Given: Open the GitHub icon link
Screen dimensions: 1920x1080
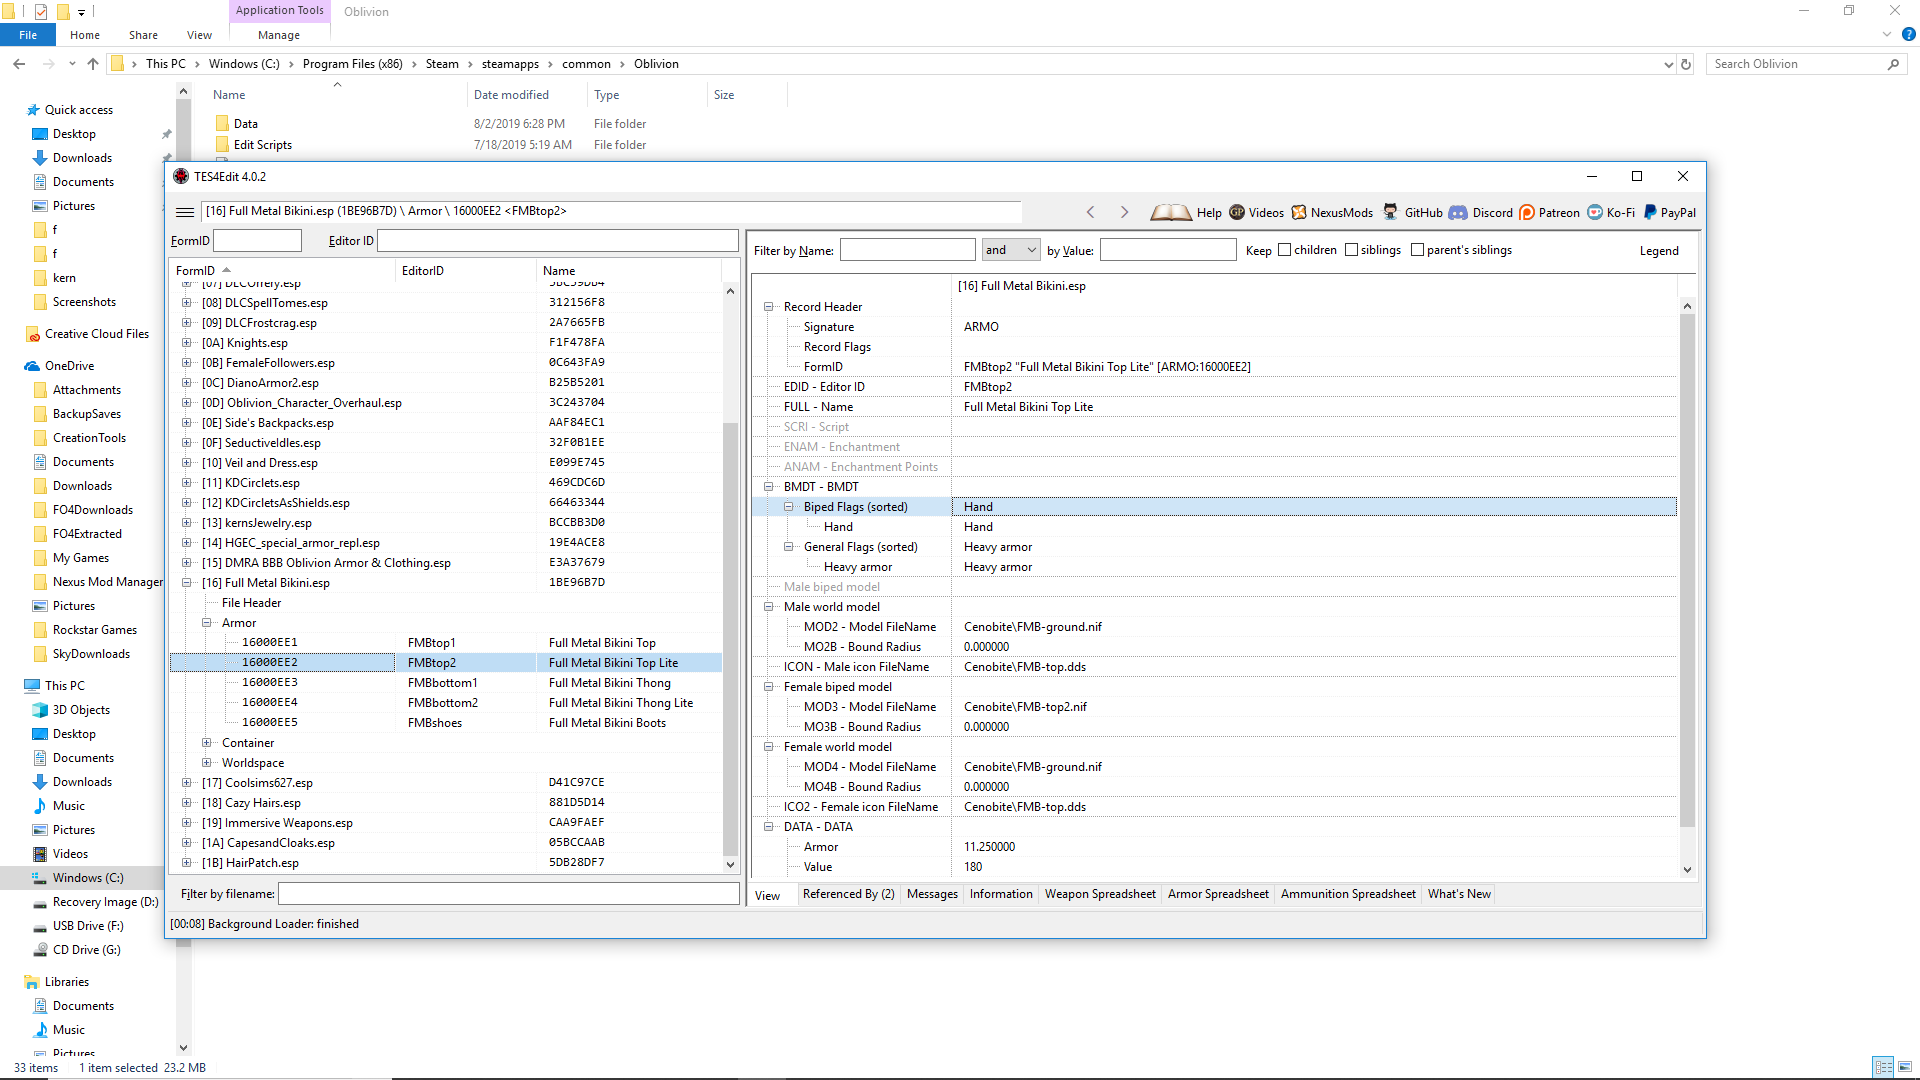Looking at the screenshot, I should [x=1391, y=212].
